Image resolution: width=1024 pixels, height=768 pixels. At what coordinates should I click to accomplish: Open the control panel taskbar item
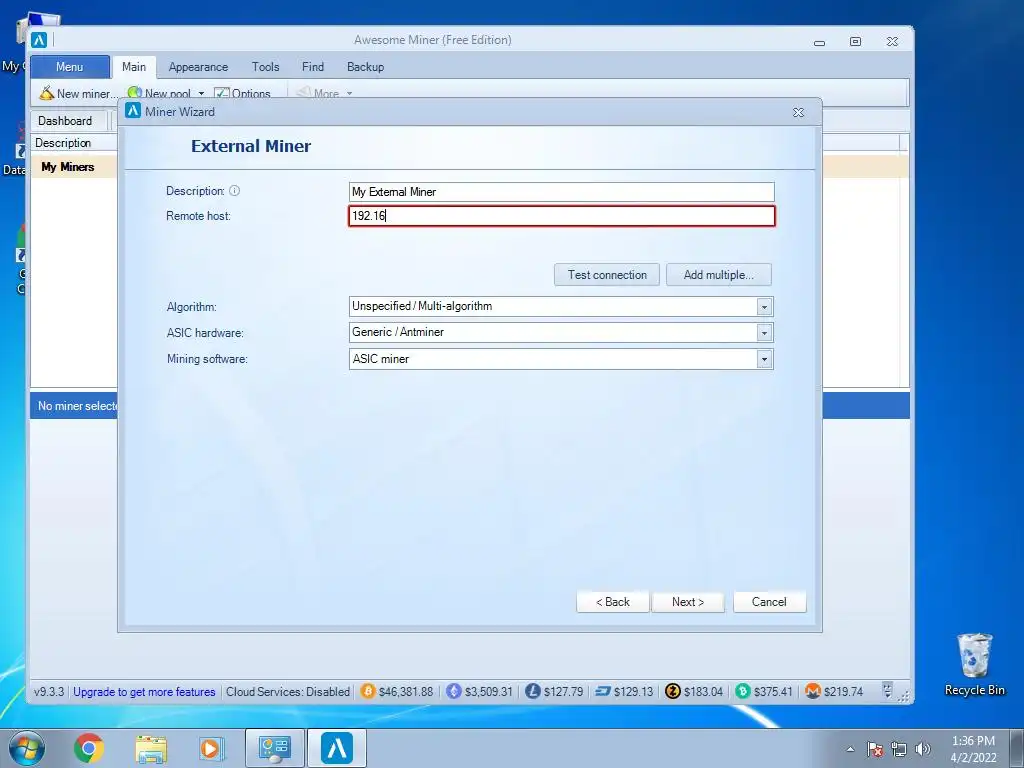point(274,748)
